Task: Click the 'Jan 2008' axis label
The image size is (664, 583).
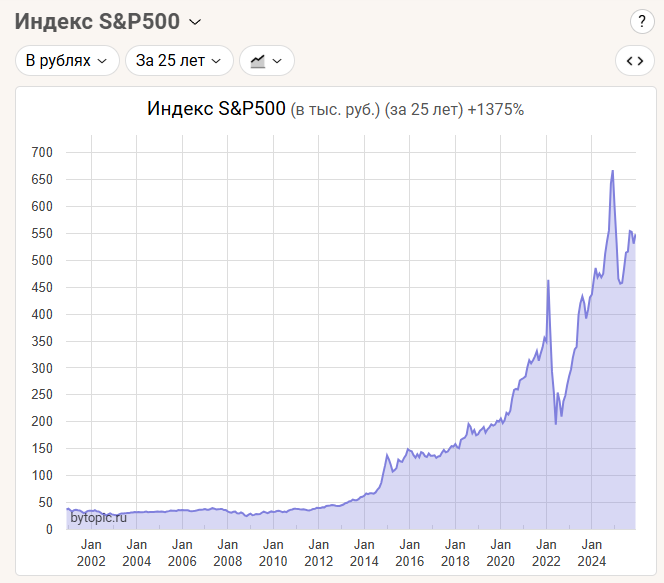Action: [227, 553]
